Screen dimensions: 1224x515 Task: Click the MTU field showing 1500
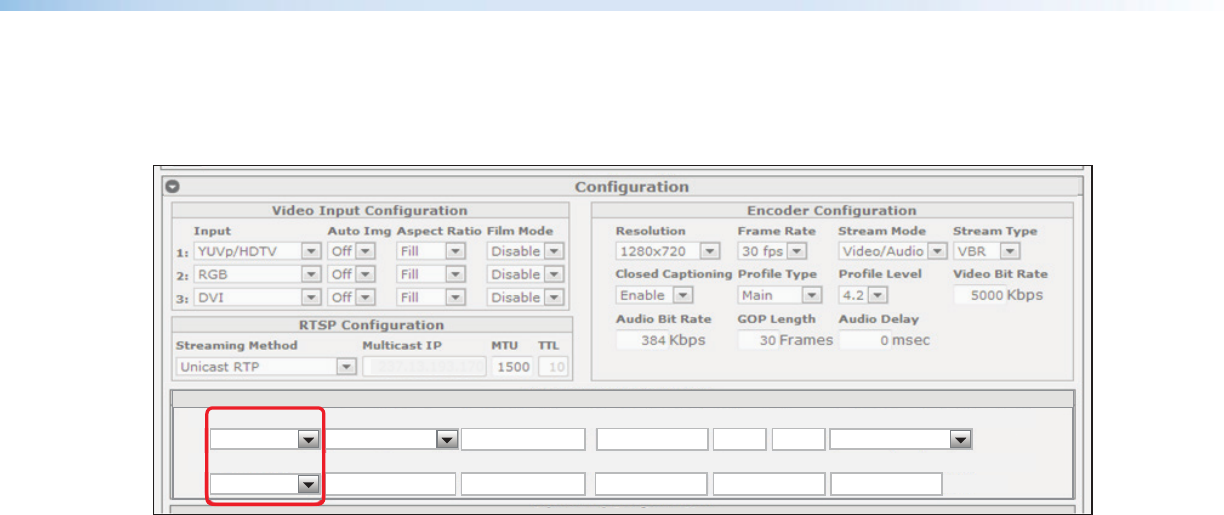[512, 367]
